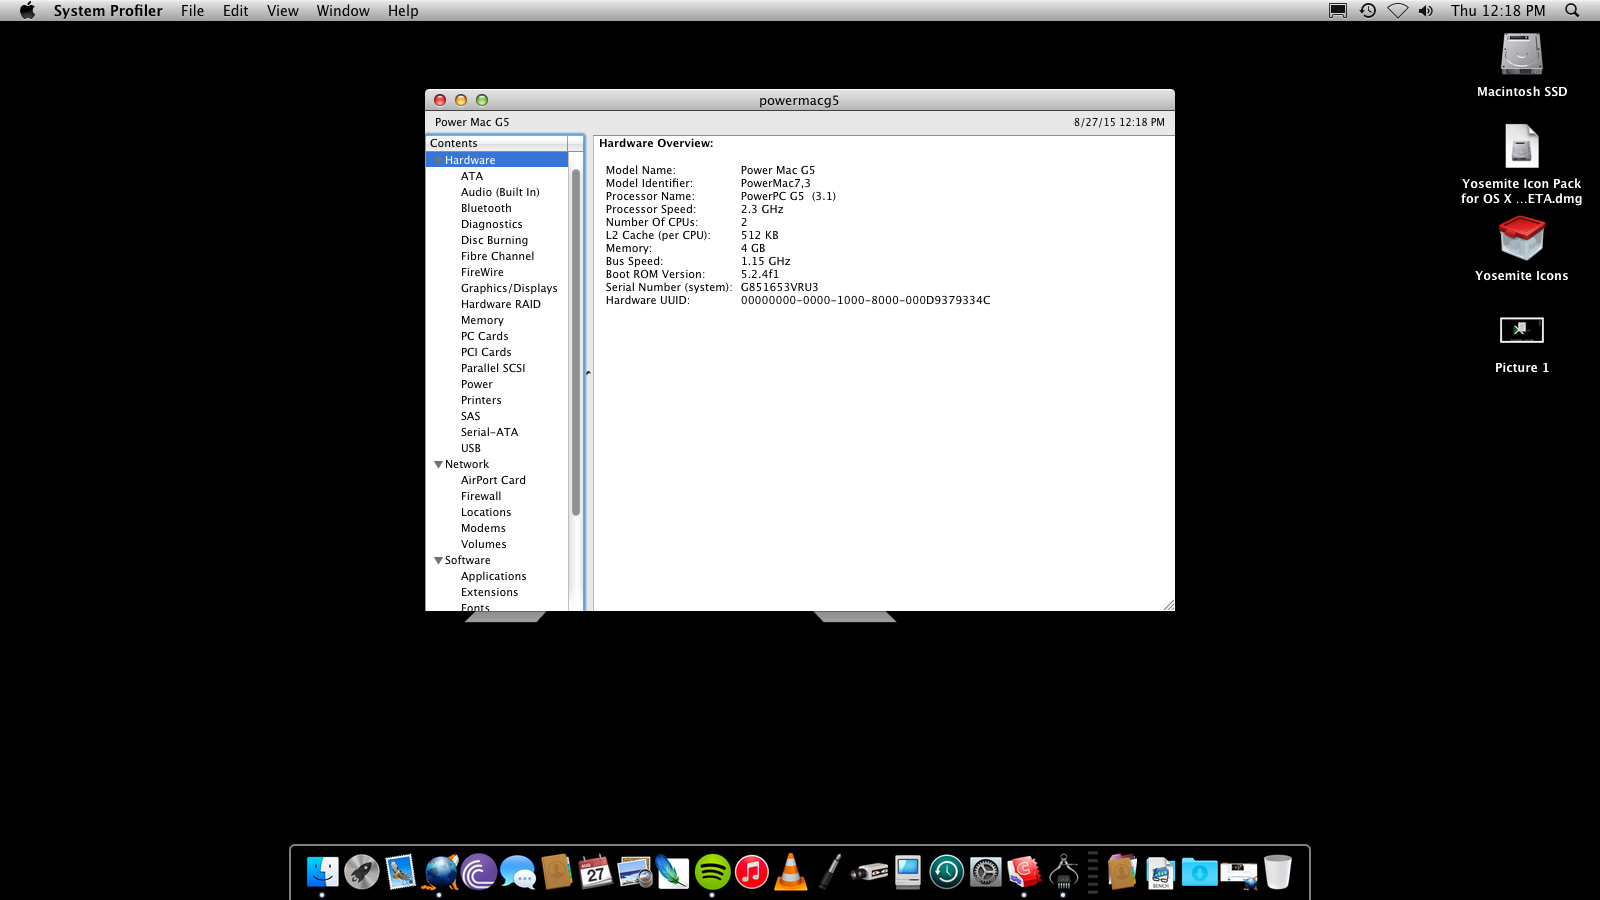Open the Downloads folder in the Dock
The height and width of the screenshot is (900, 1600).
1199,872
